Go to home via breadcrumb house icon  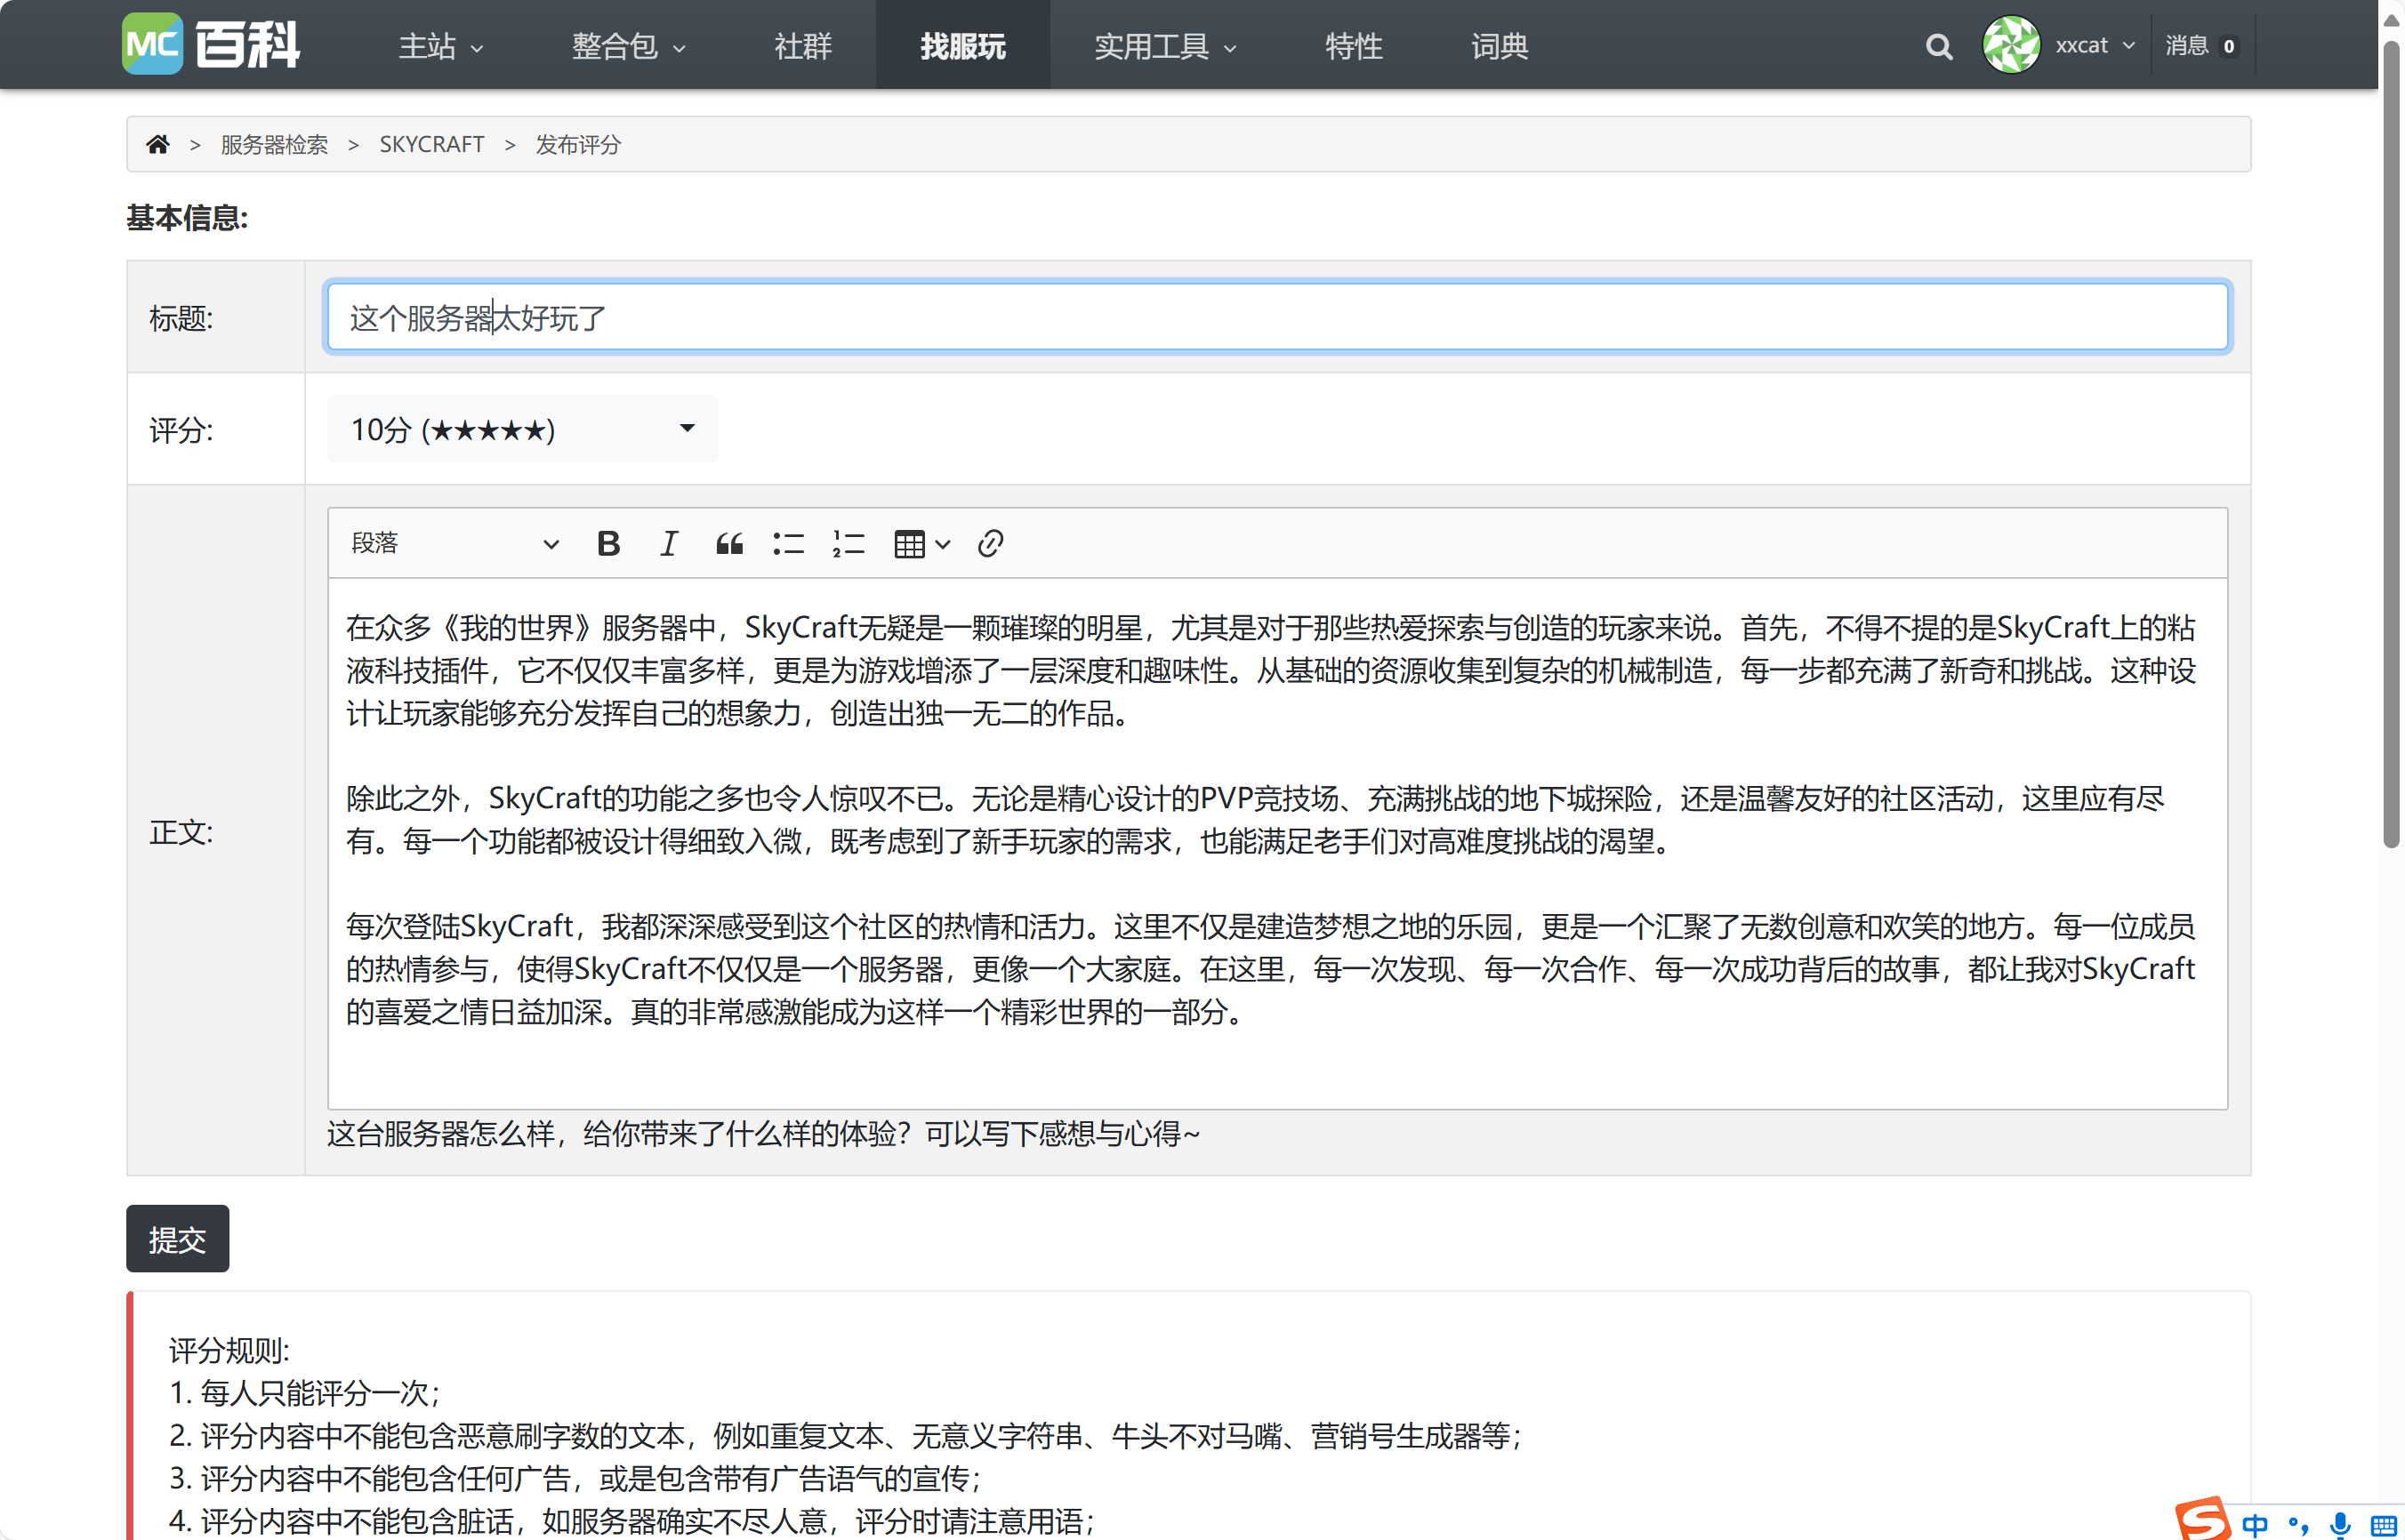158,144
